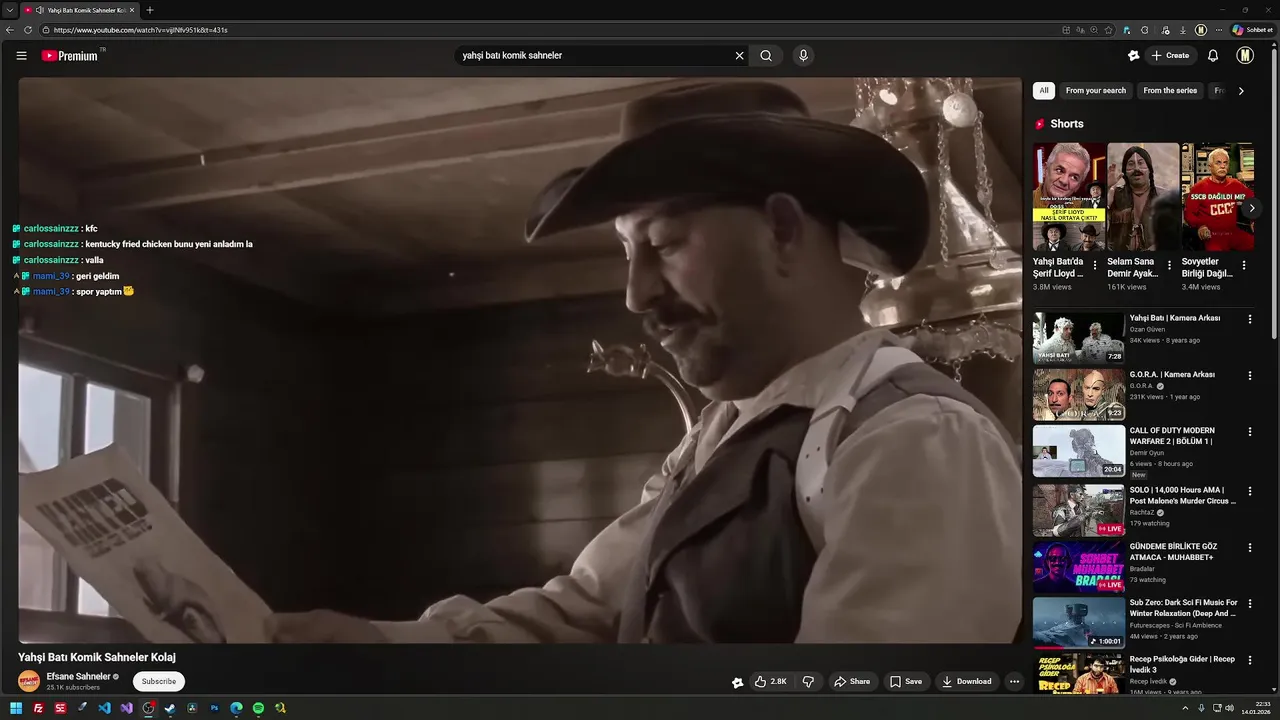Viewport: 1280px width, 720px height.
Task: Start voice search with microphone icon
Action: tap(803, 56)
